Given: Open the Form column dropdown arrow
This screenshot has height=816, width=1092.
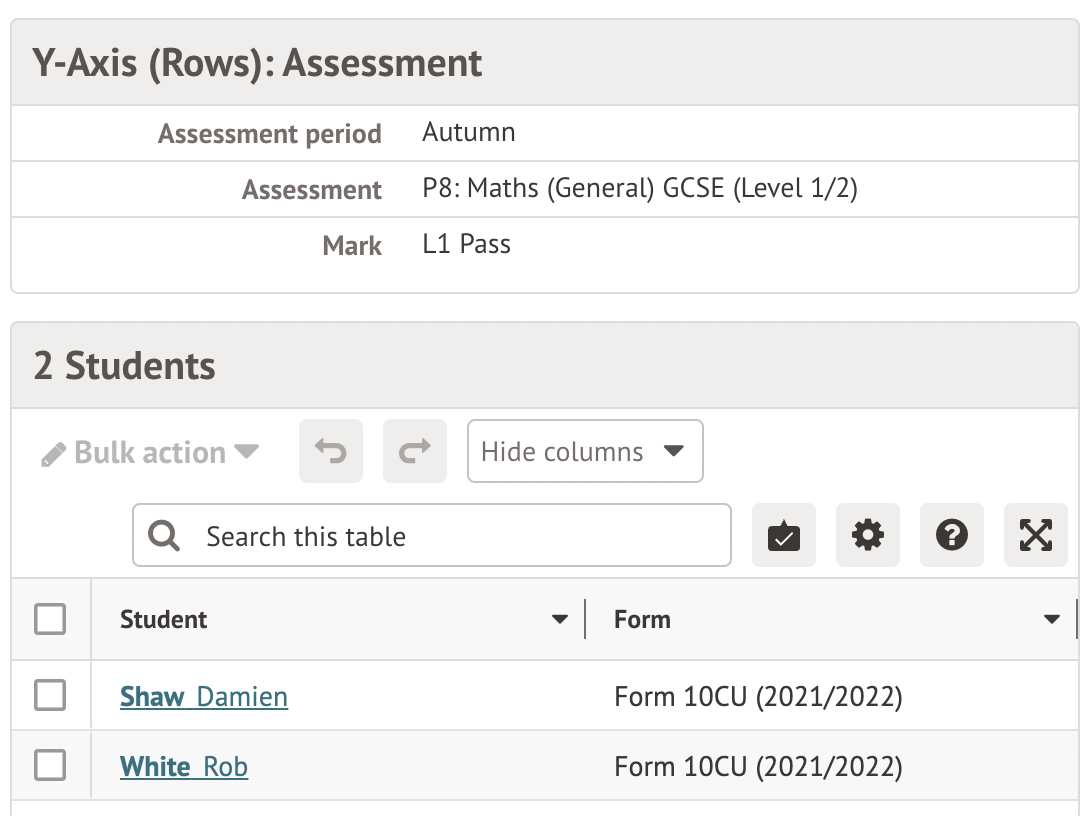Looking at the screenshot, I should point(1051,620).
